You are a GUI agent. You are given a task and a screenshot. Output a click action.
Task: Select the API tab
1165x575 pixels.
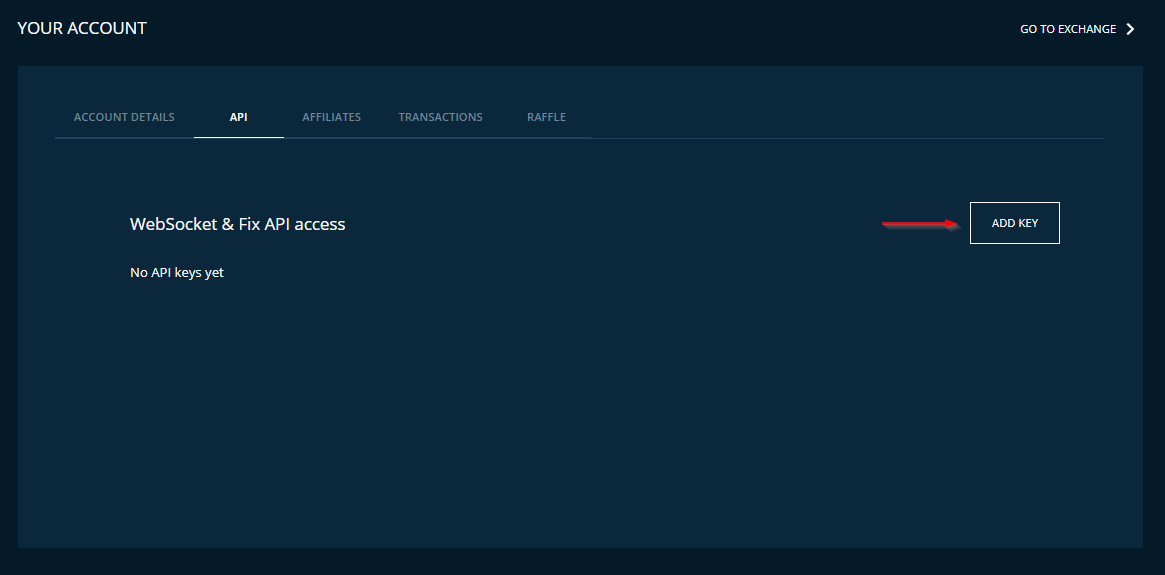pyautogui.click(x=238, y=117)
